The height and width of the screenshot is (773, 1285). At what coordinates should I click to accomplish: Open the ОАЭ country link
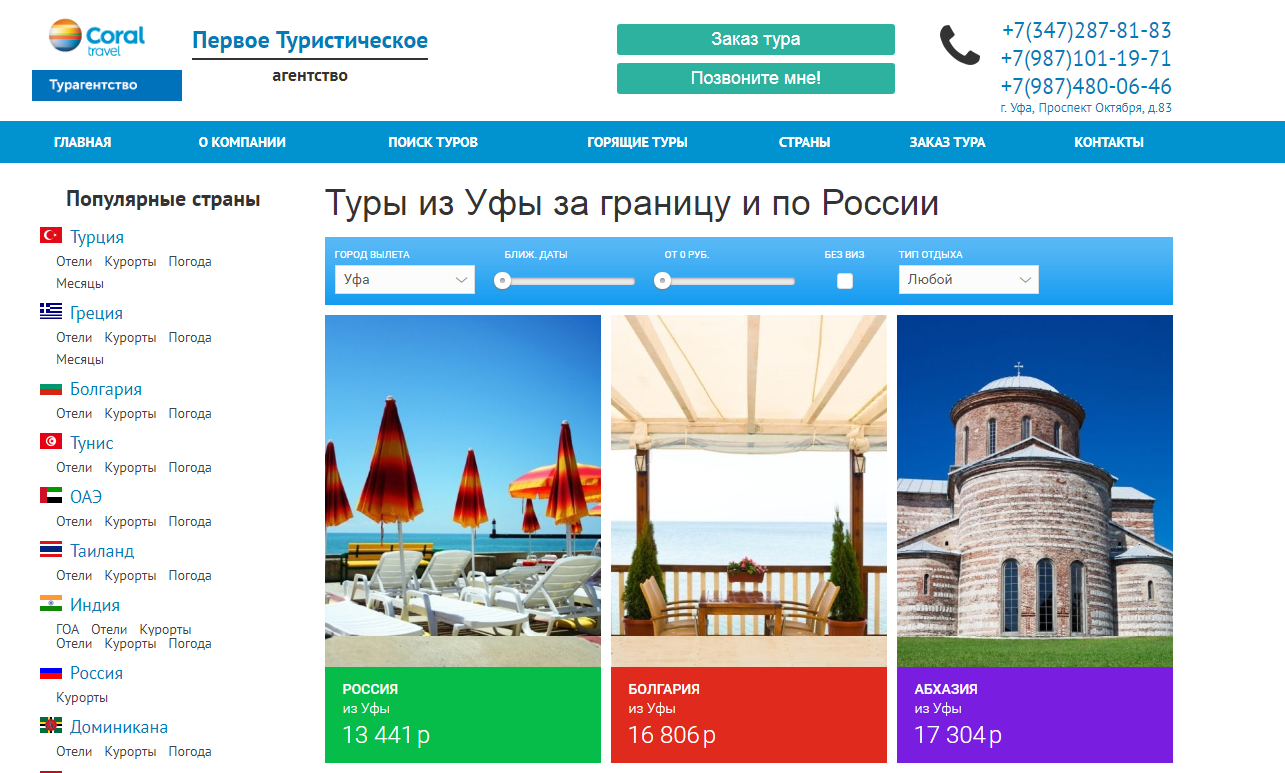86,497
